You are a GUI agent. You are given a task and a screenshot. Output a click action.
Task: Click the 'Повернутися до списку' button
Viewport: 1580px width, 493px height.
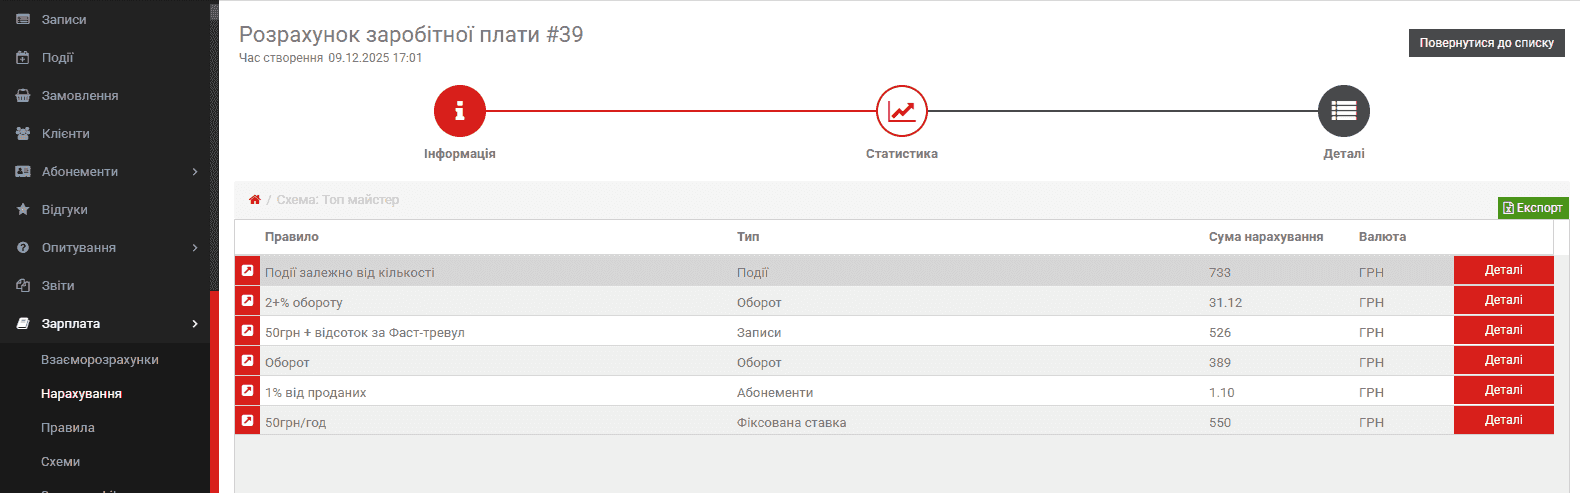click(x=1486, y=43)
